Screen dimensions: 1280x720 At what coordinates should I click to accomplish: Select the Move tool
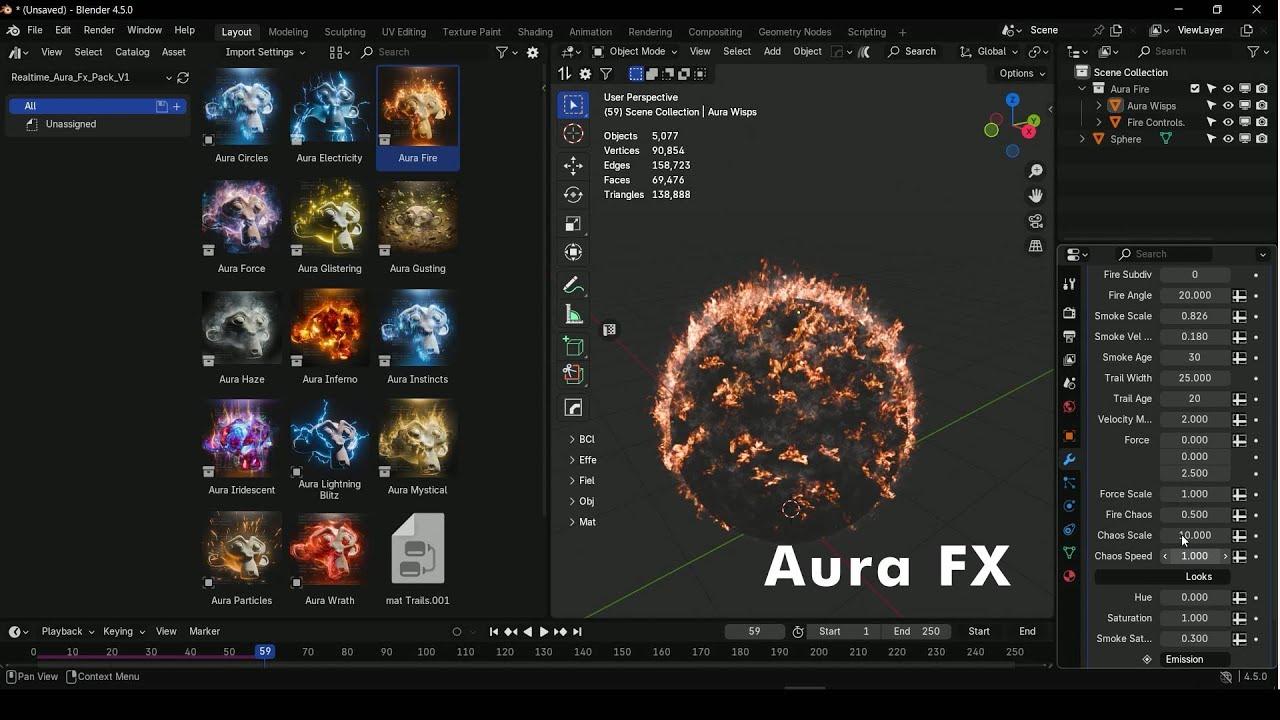(573, 166)
